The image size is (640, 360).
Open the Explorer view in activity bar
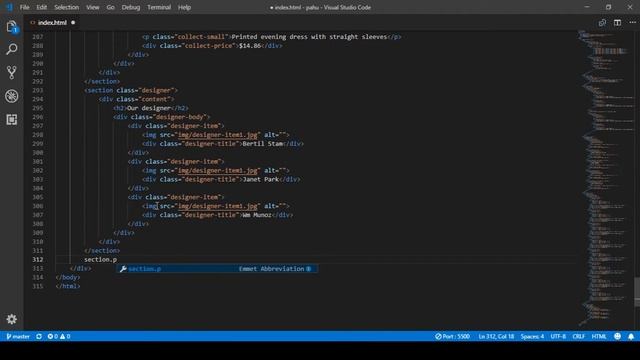pyautogui.click(x=11, y=27)
